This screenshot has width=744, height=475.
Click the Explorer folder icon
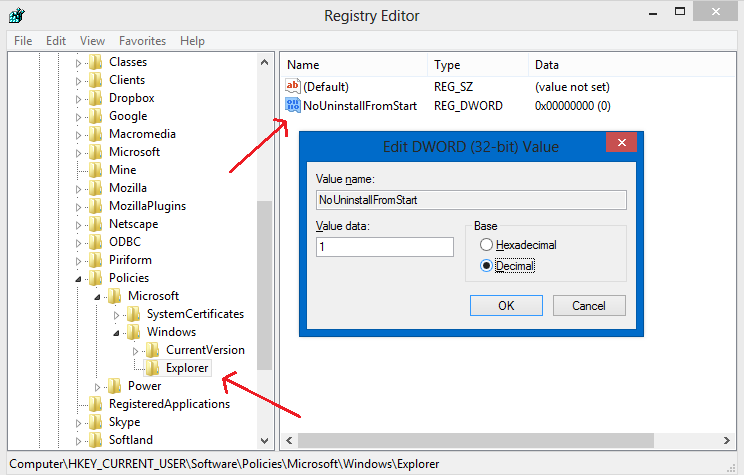(x=153, y=368)
